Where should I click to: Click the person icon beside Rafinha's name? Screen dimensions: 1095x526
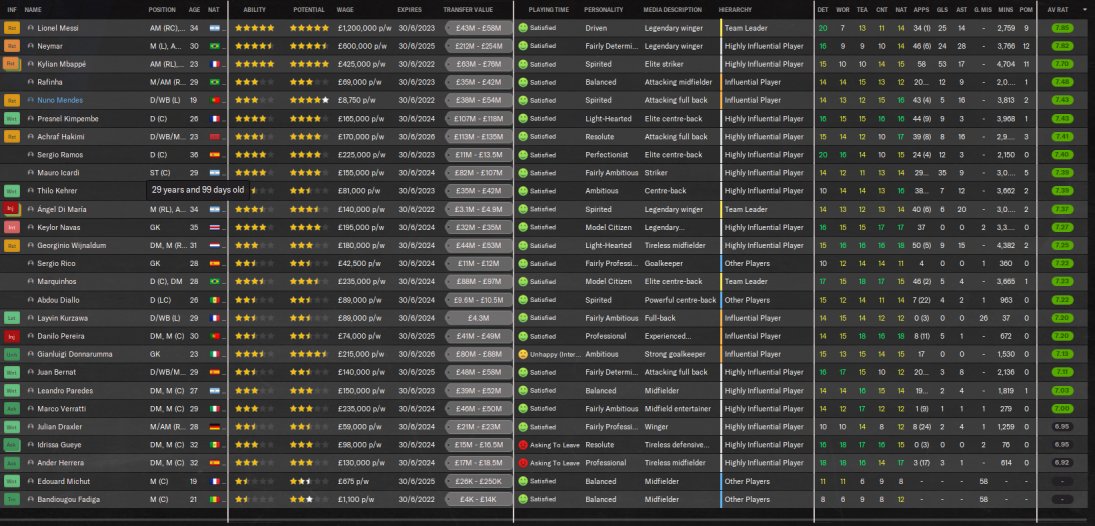tap(31, 82)
